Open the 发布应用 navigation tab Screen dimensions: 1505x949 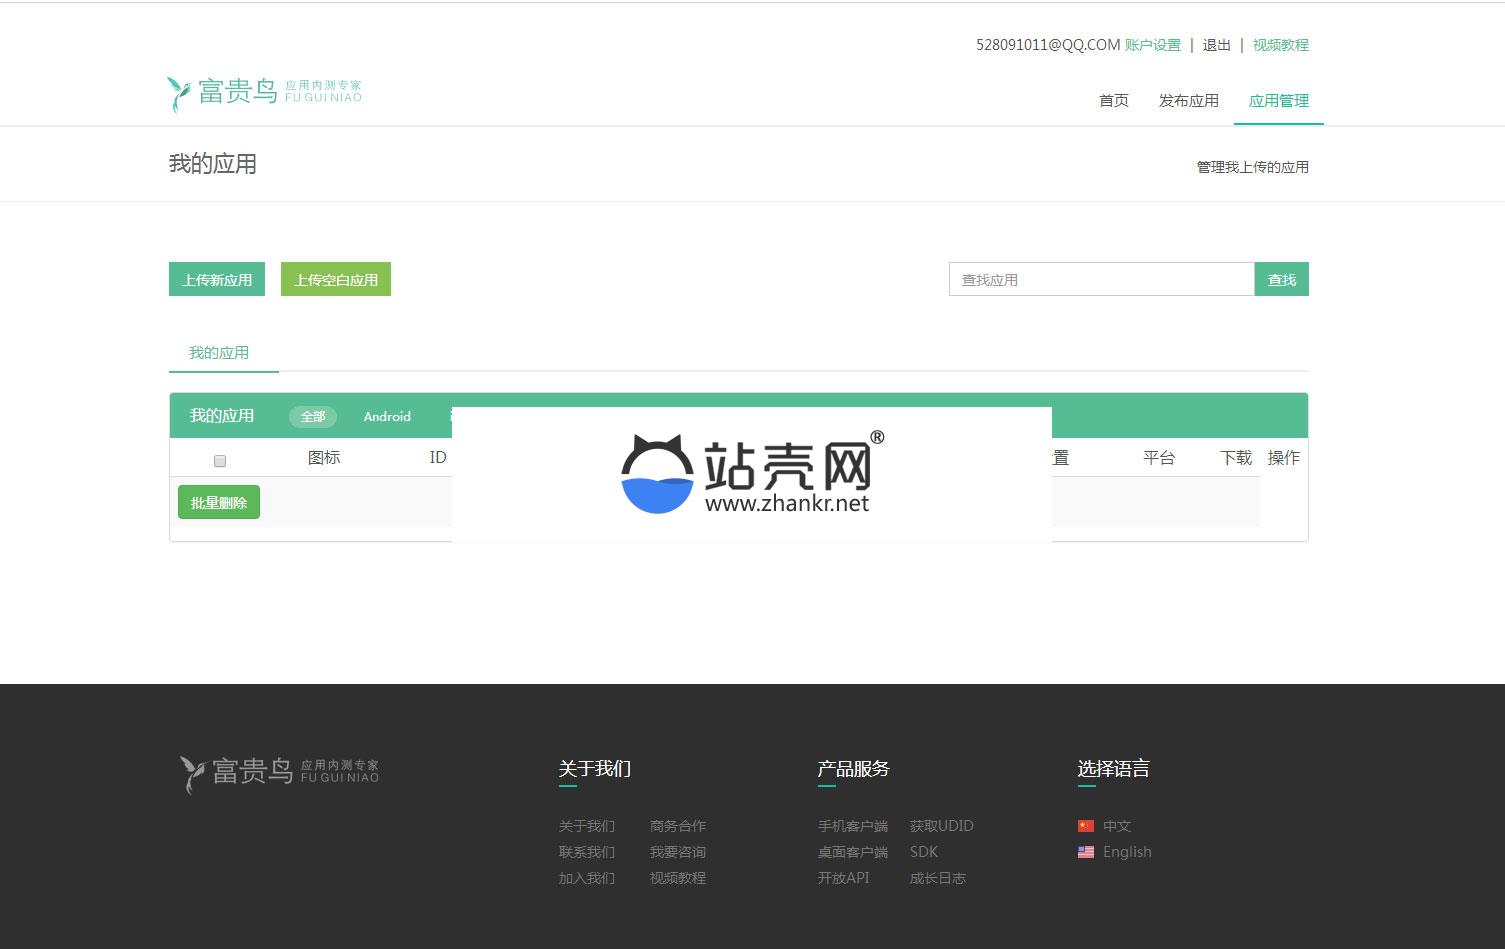point(1188,101)
